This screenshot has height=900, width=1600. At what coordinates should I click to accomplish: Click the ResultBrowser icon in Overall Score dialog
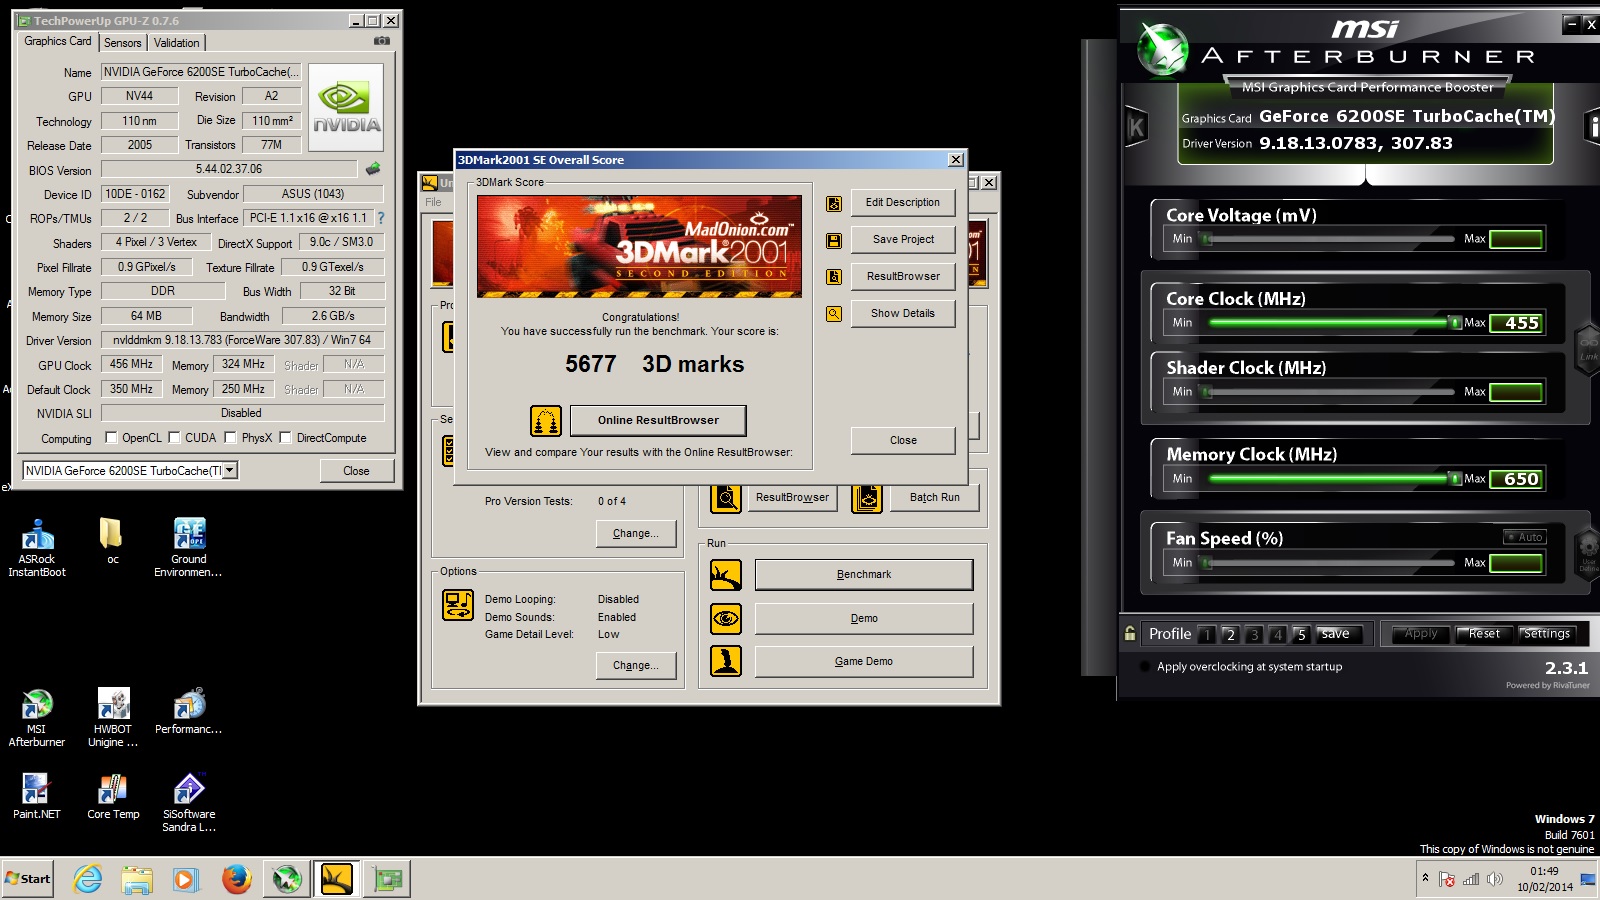[834, 277]
